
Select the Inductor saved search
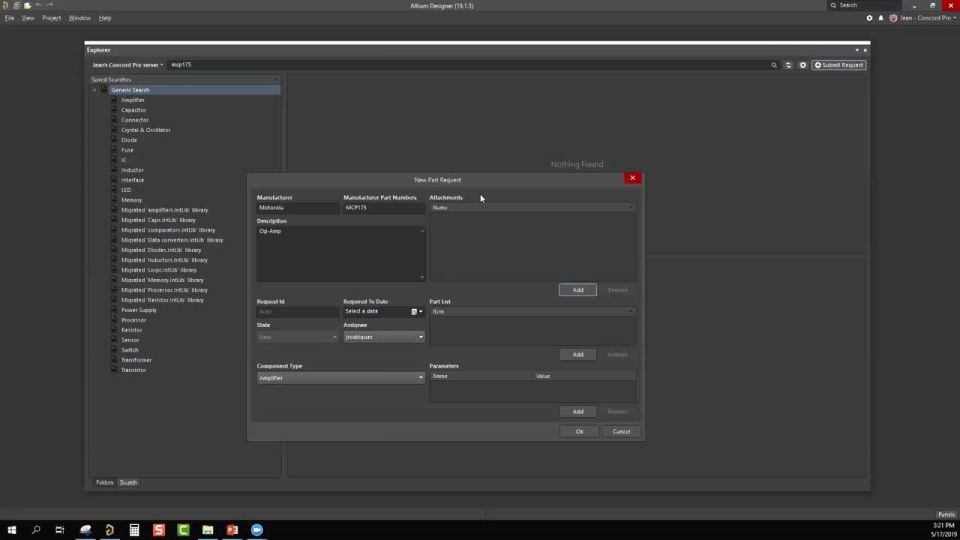click(132, 170)
